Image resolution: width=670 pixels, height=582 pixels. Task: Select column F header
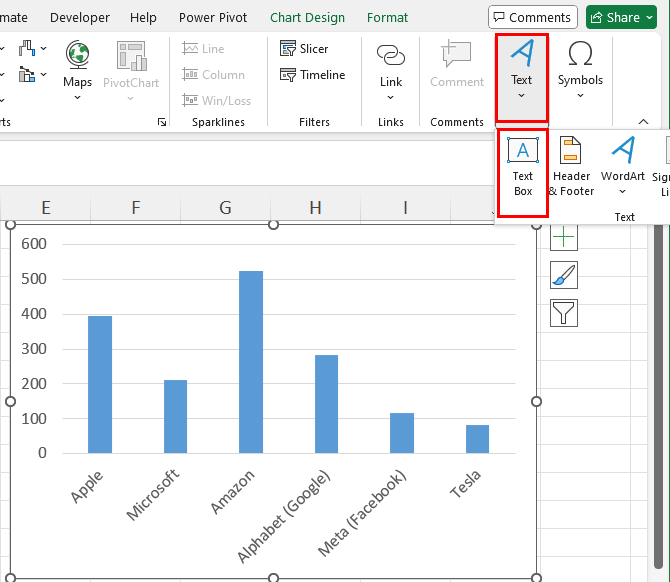point(135,208)
